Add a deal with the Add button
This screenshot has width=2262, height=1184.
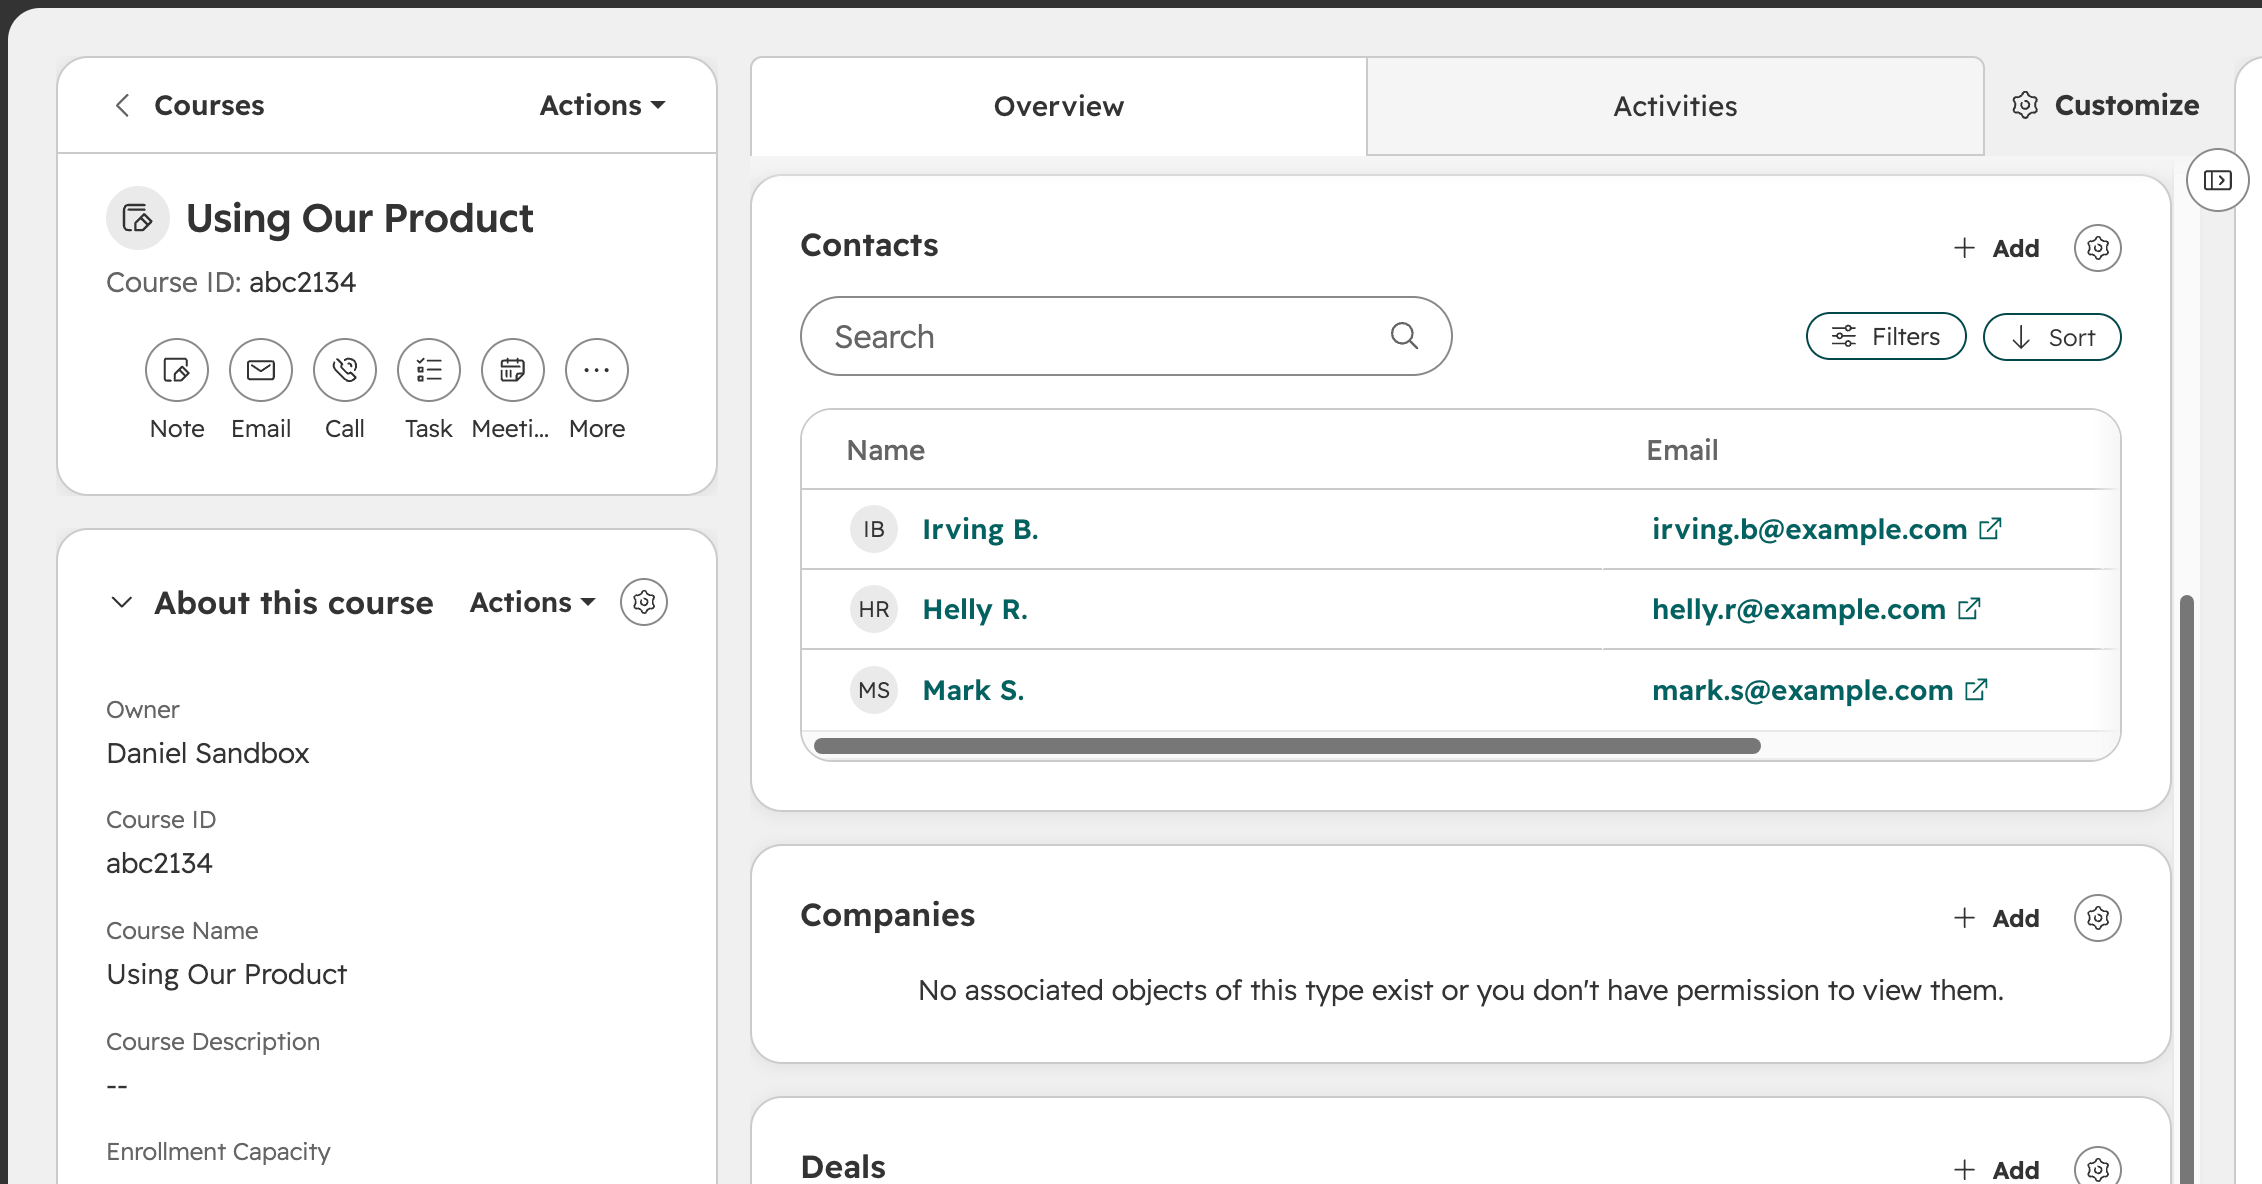[1996, 1169]
